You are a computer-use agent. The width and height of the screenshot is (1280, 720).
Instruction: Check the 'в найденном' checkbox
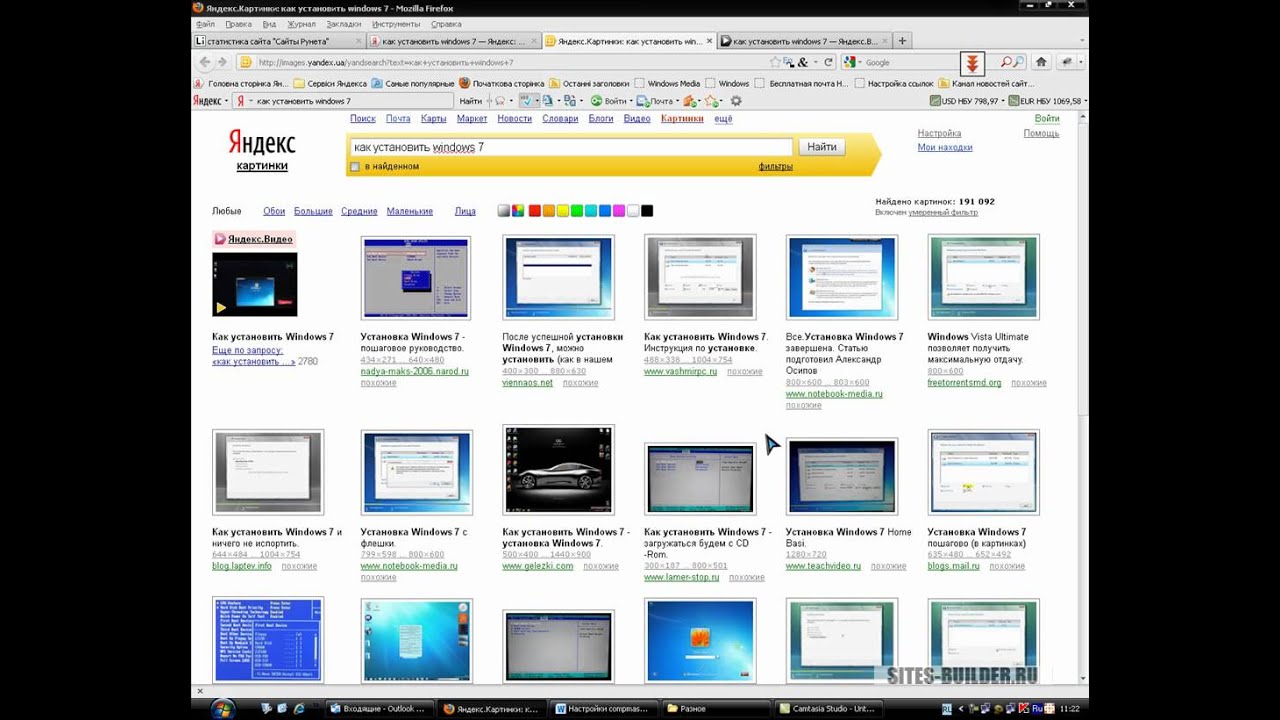click(355, 167)
